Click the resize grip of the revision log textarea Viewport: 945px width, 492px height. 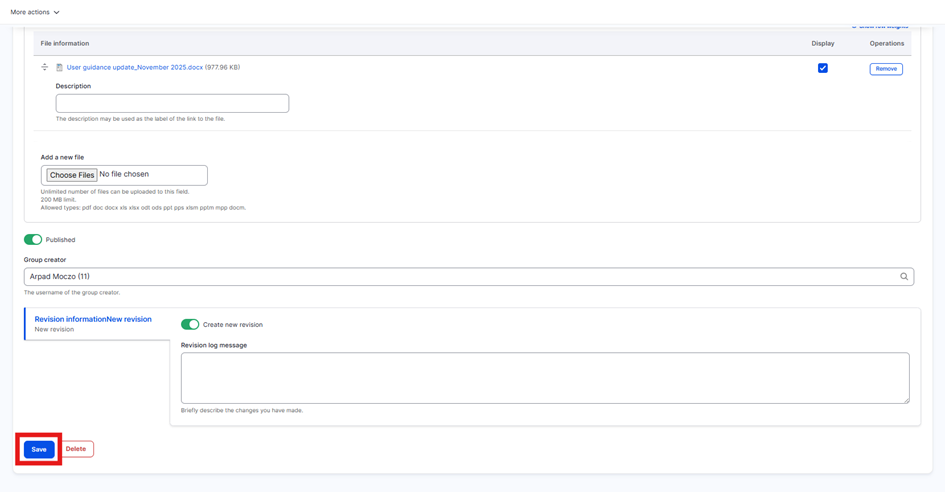point(906,400)
